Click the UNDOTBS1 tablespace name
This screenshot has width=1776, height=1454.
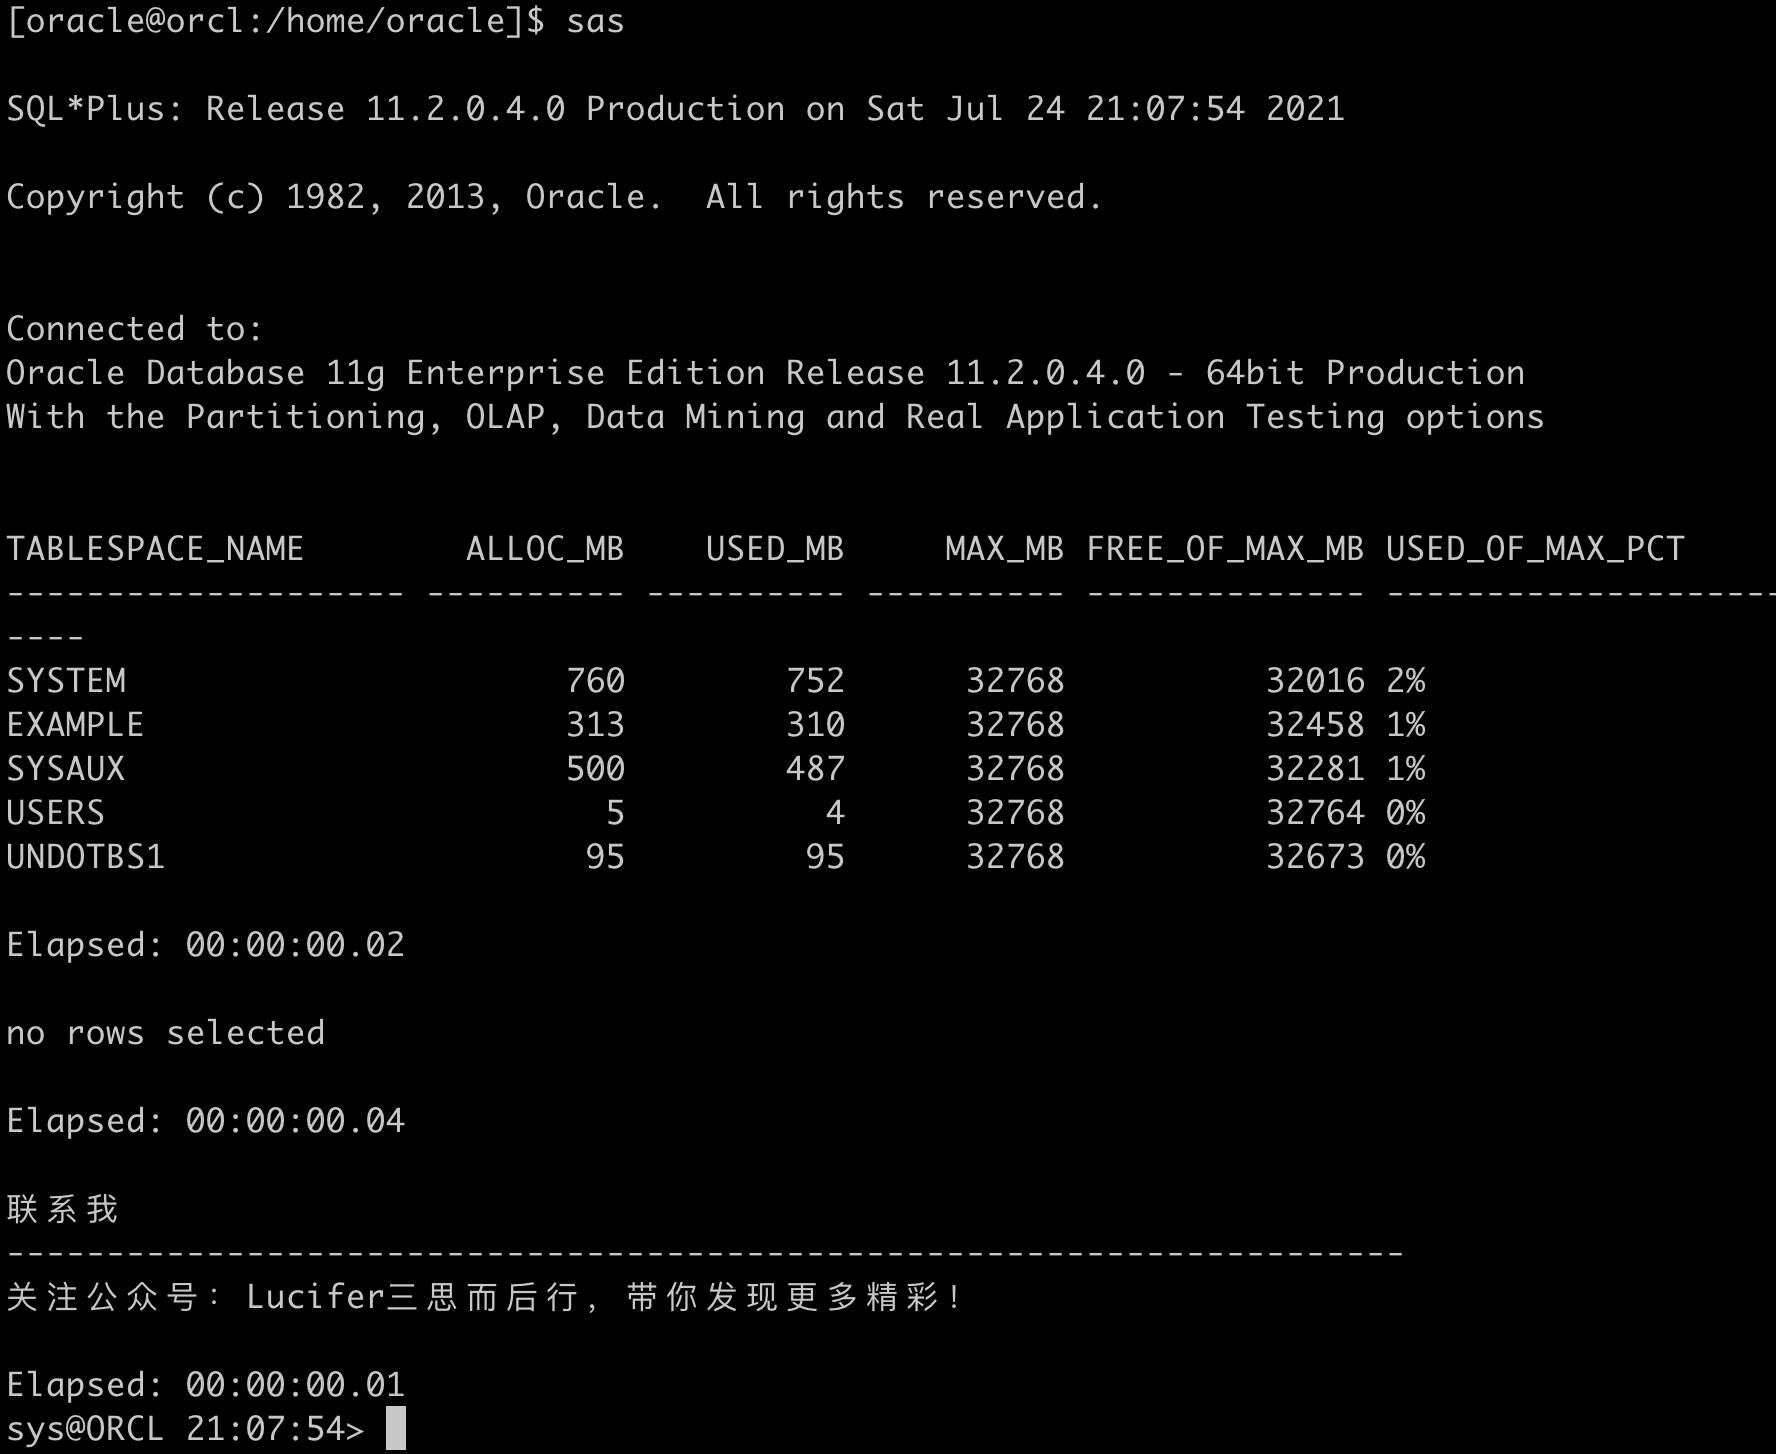pyautogui.click(x=86, y=857)
